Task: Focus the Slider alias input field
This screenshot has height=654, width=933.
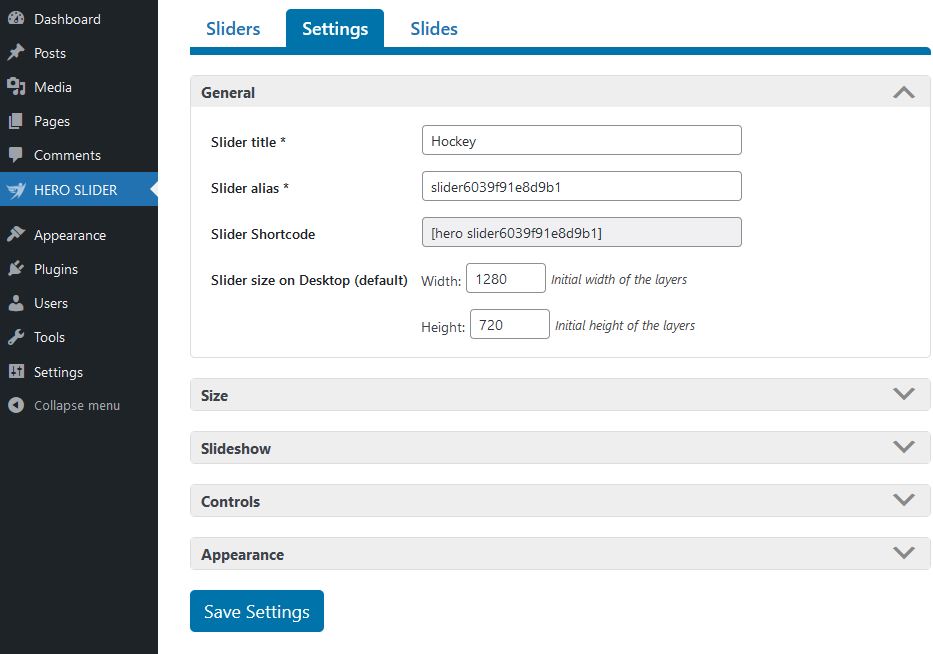Action: [581, 186]
